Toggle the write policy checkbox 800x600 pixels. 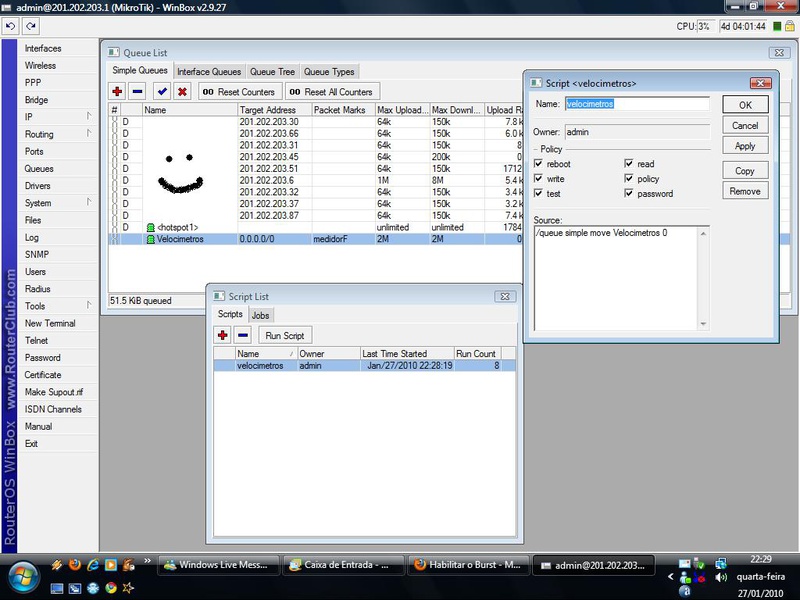(x=539, y=179)
